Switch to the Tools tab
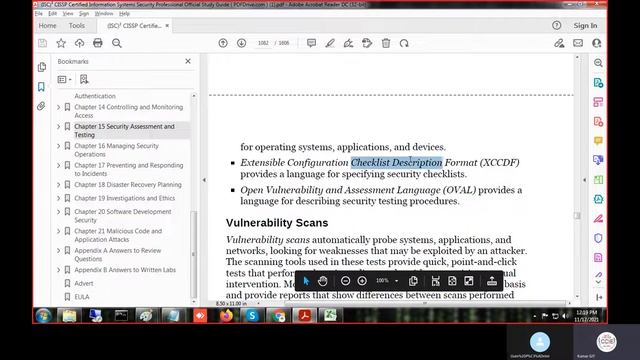640x360 pixels. coord(77,25)
